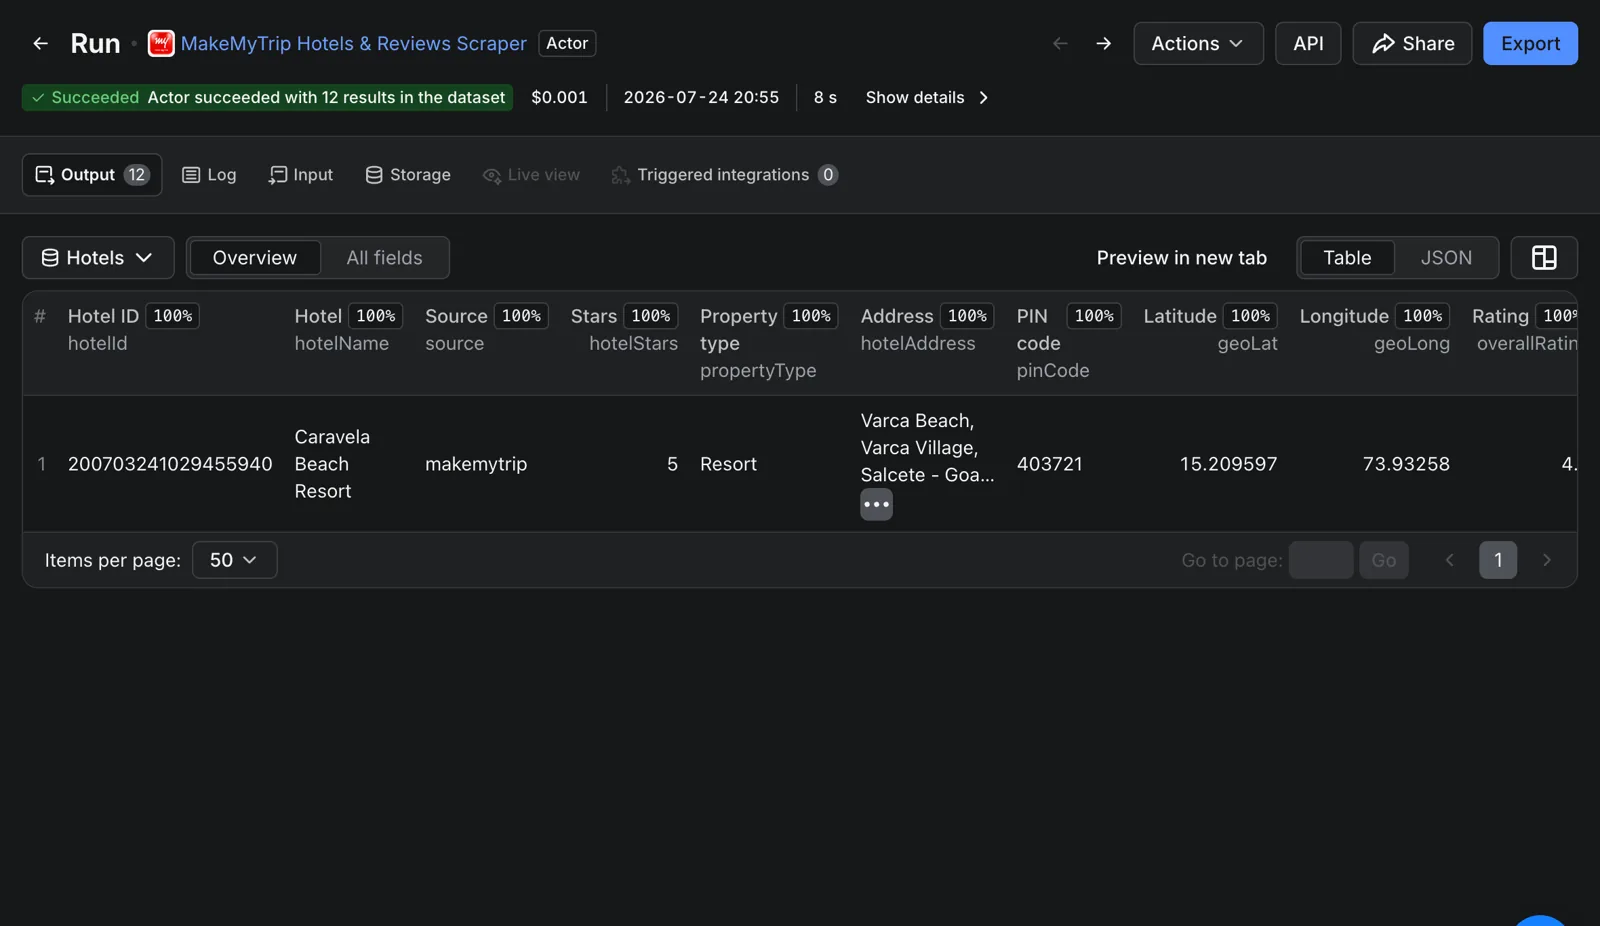The width and height of the screenshot is (1600, 926).
Task: Click the run timestamp 2026-07-24 20:55
Action: click(x=701, y=97)
